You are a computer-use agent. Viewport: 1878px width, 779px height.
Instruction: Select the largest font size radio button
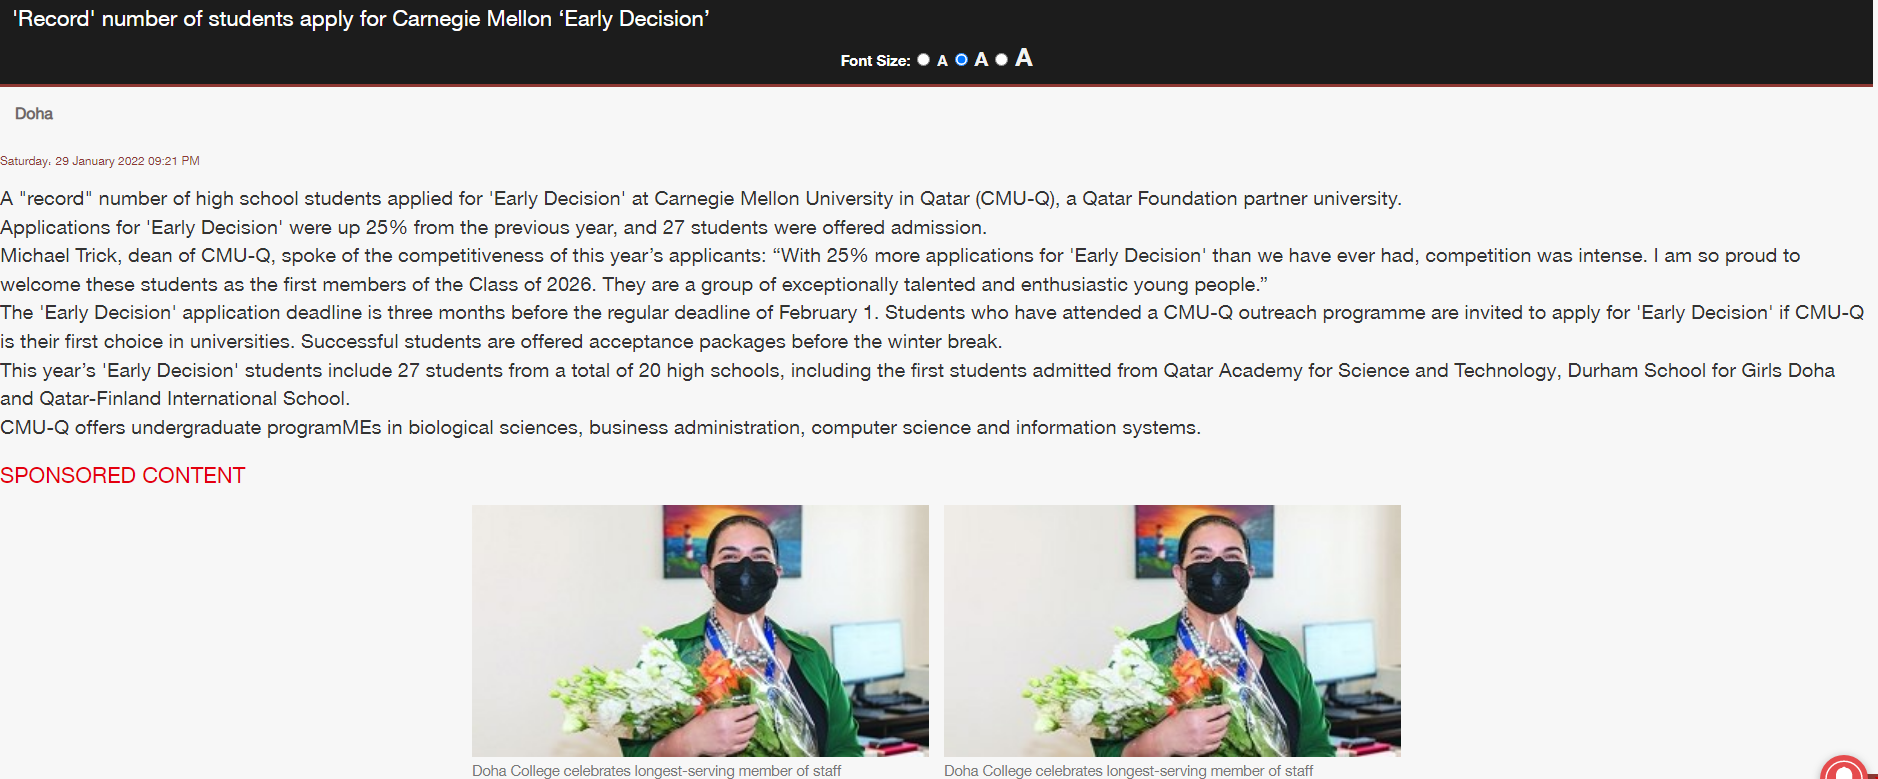1001,60
